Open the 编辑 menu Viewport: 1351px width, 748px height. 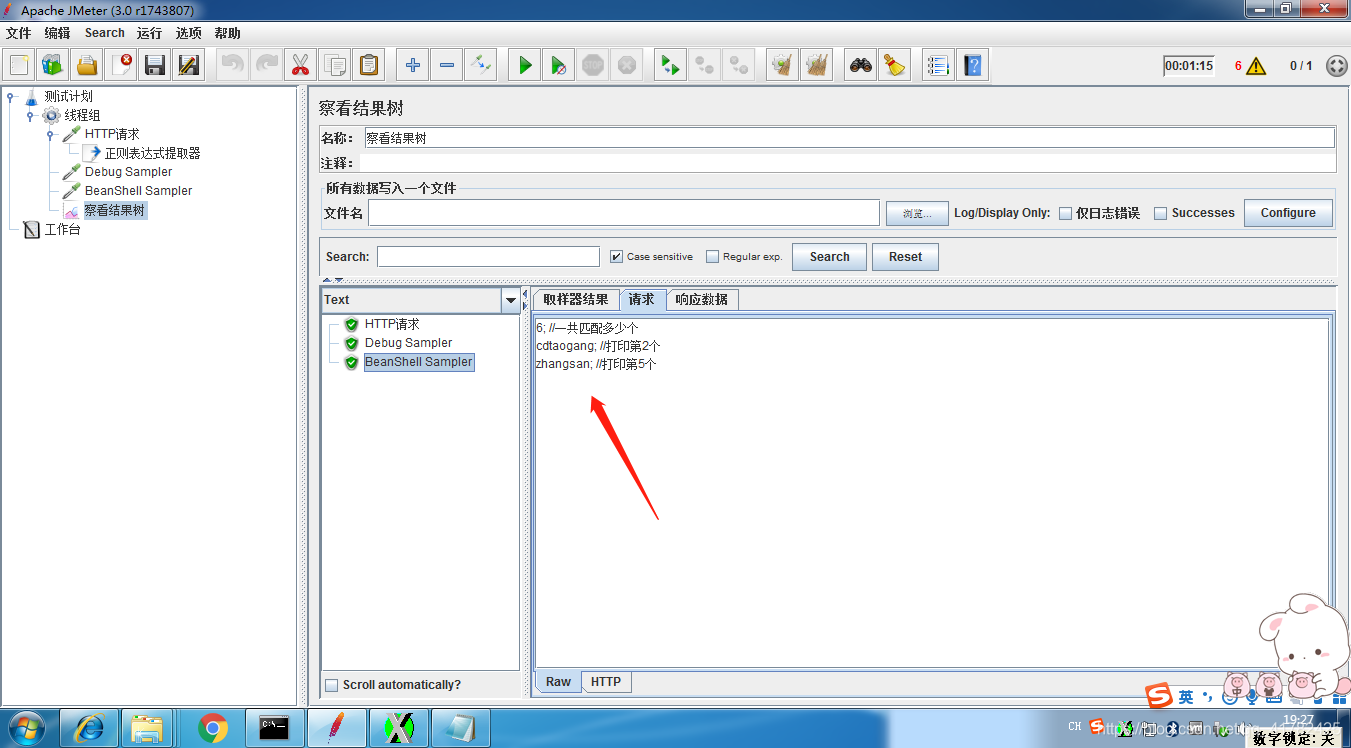click(x=57, y=33)
